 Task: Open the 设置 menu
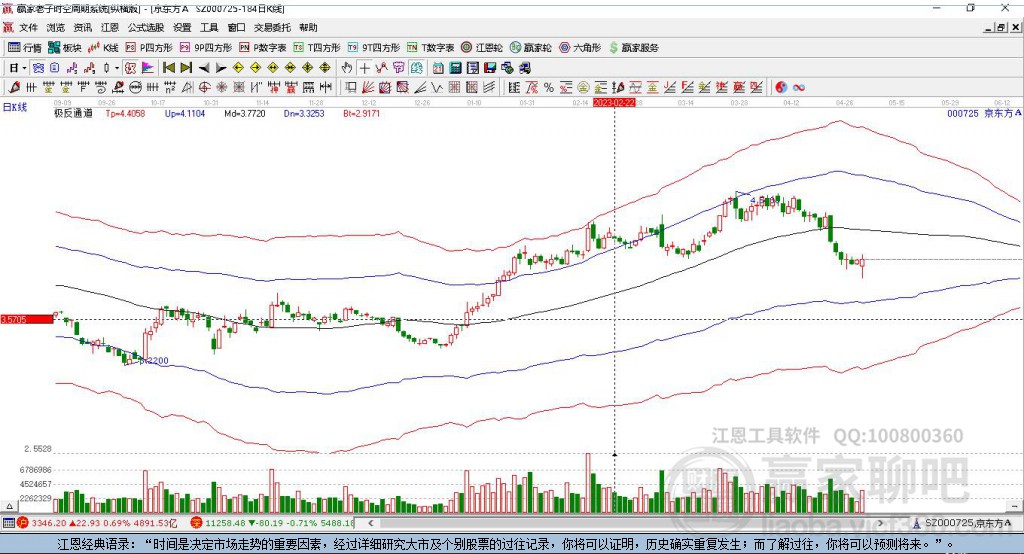[182, 27]
